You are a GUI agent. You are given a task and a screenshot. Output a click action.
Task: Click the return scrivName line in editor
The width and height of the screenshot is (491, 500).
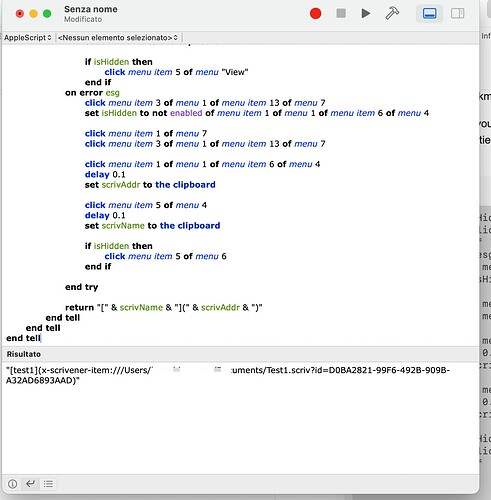pos(164,307)
